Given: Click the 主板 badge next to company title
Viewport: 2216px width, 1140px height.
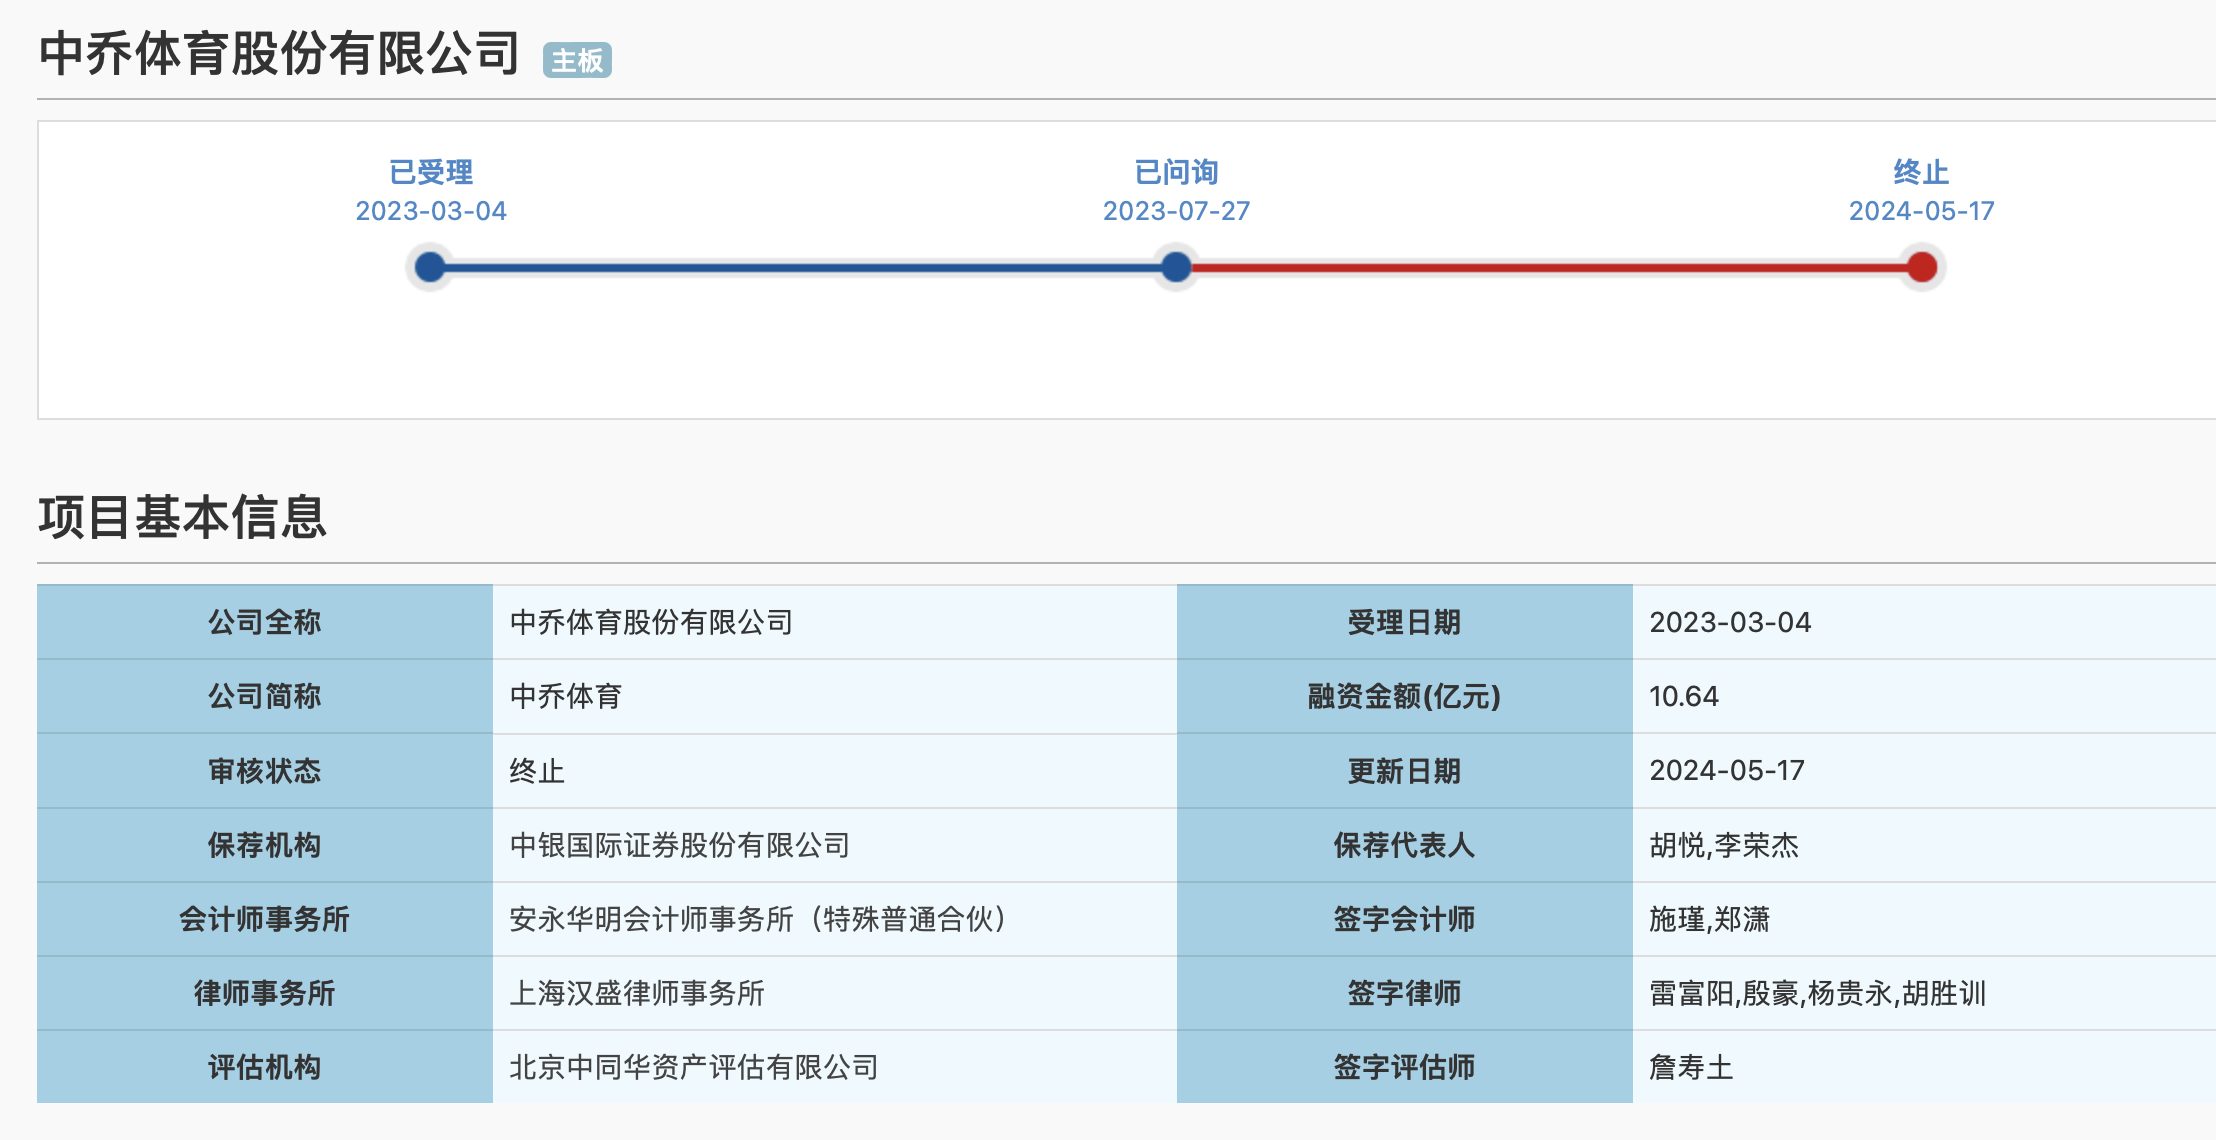Looking at the screenshot, I should [577, 61].
